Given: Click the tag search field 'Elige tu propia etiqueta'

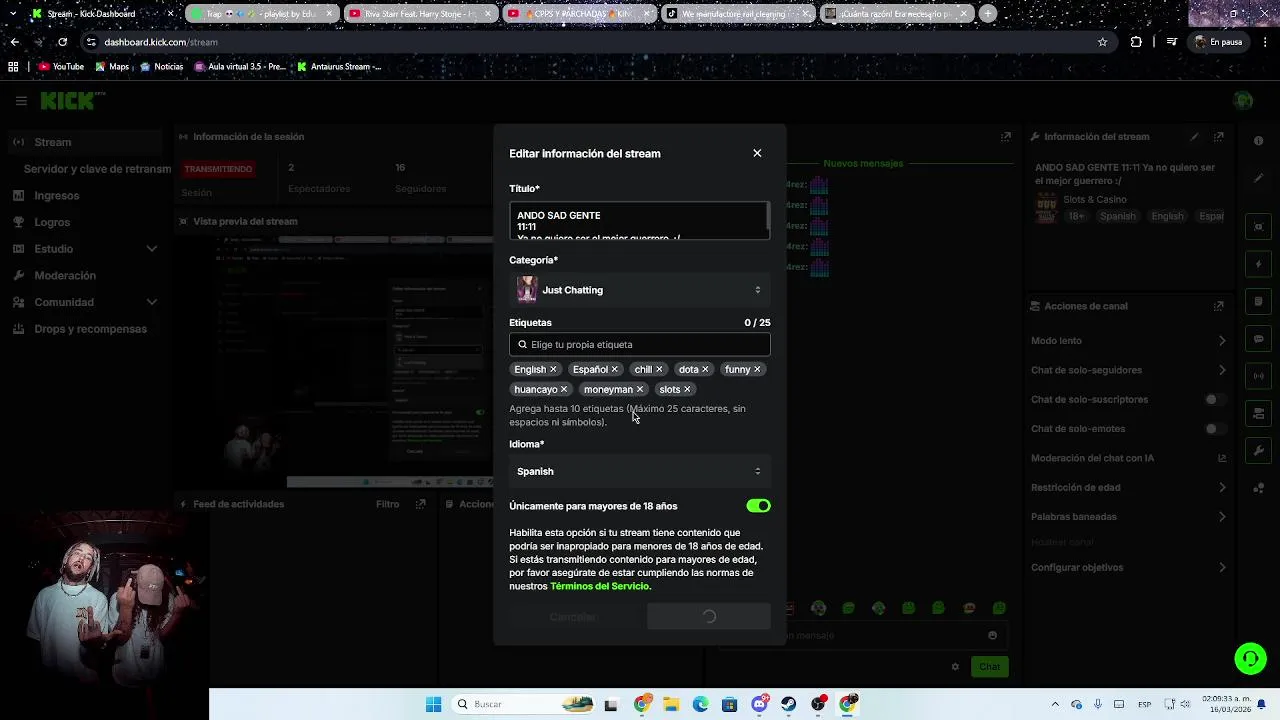Looking at the screenshot, I should click(x=640, y=344).
